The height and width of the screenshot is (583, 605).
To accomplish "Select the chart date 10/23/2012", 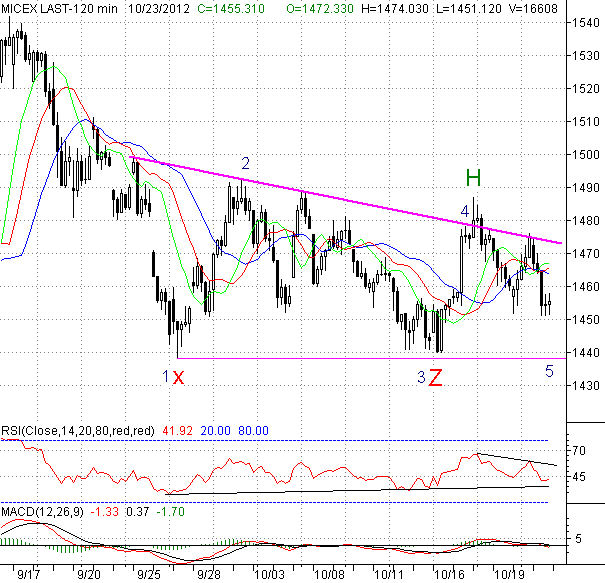I will [159, 8].
